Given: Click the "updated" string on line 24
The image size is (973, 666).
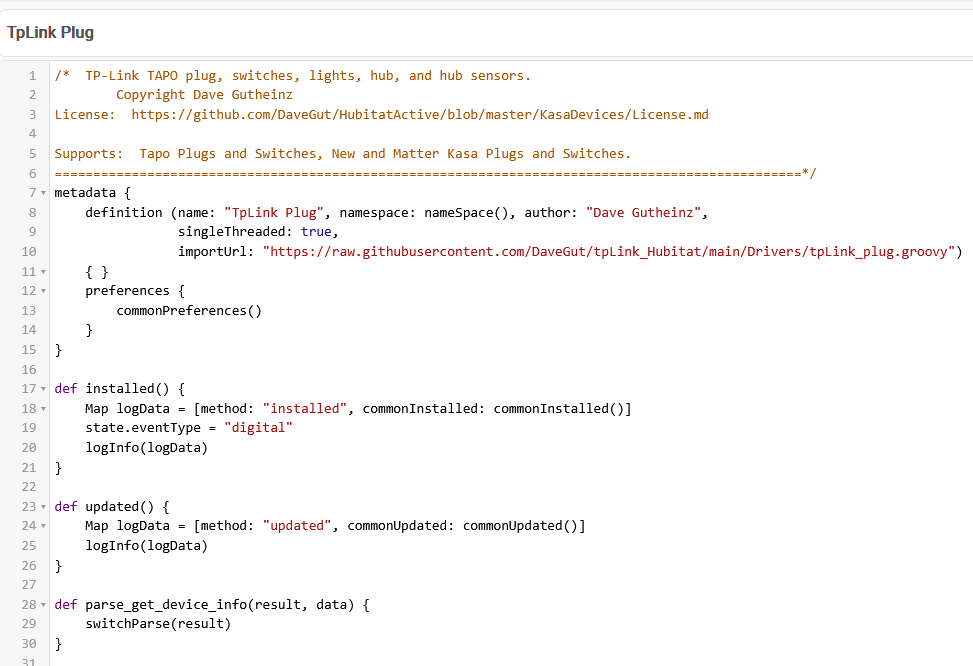Looking at the screenshot, I should tap(297, 526).
